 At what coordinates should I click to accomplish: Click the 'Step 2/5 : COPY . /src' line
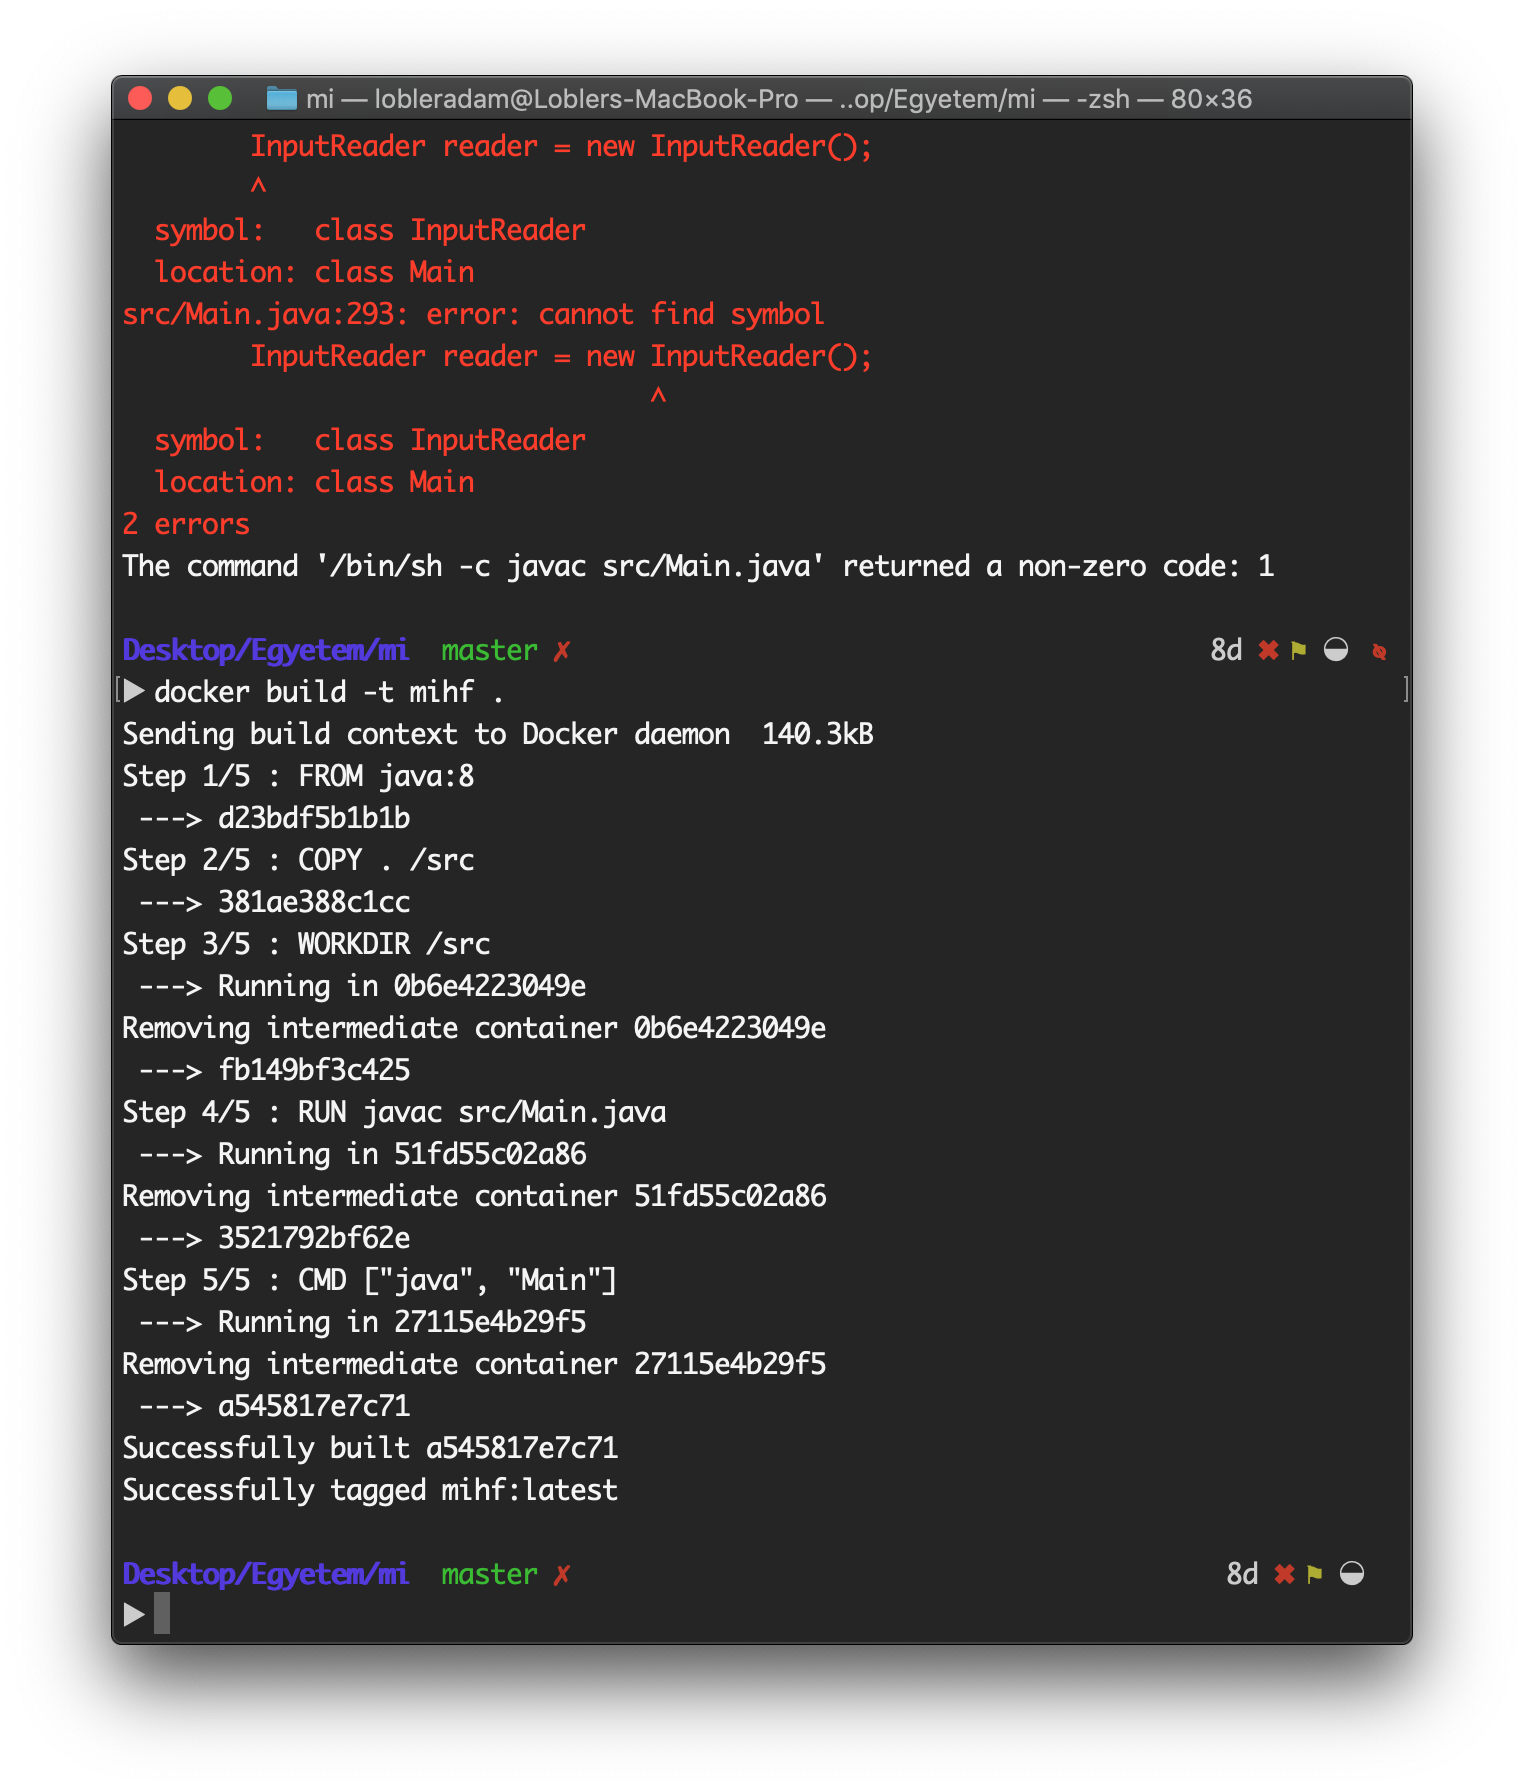298,860
